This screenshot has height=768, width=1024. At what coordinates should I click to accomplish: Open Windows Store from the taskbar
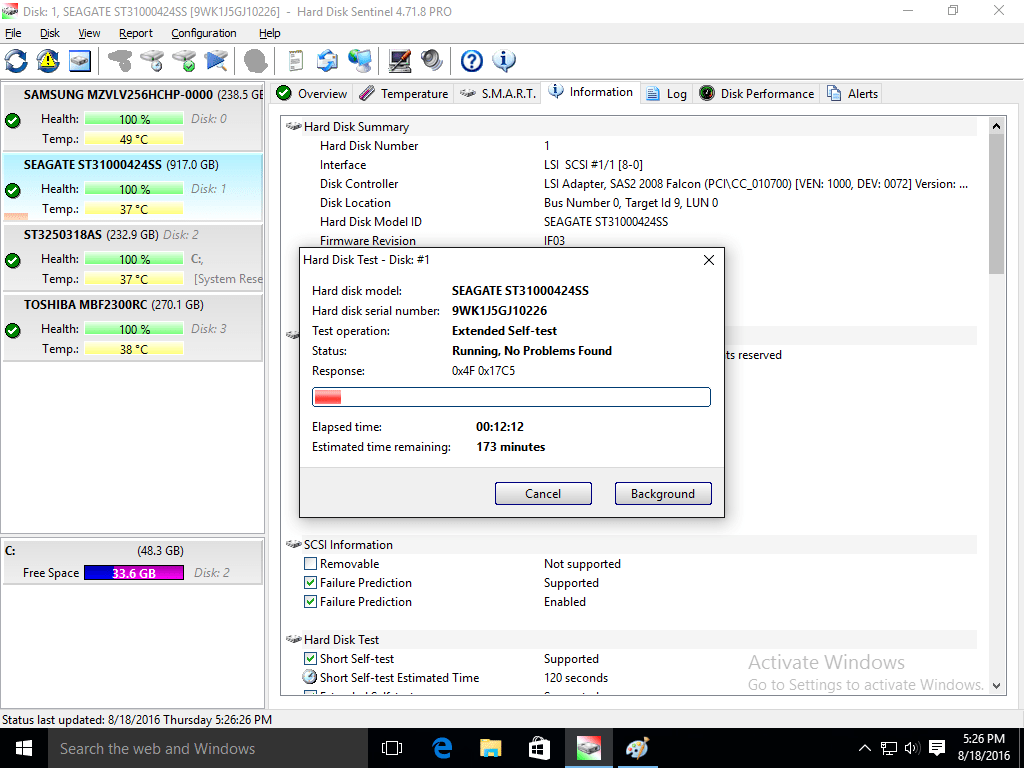539,748
